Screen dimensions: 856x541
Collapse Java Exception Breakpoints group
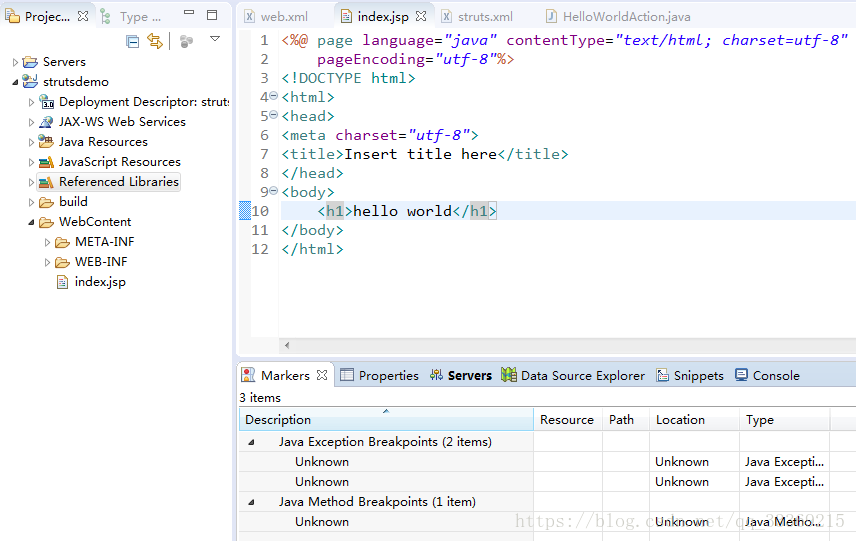(x=252, y=442)
